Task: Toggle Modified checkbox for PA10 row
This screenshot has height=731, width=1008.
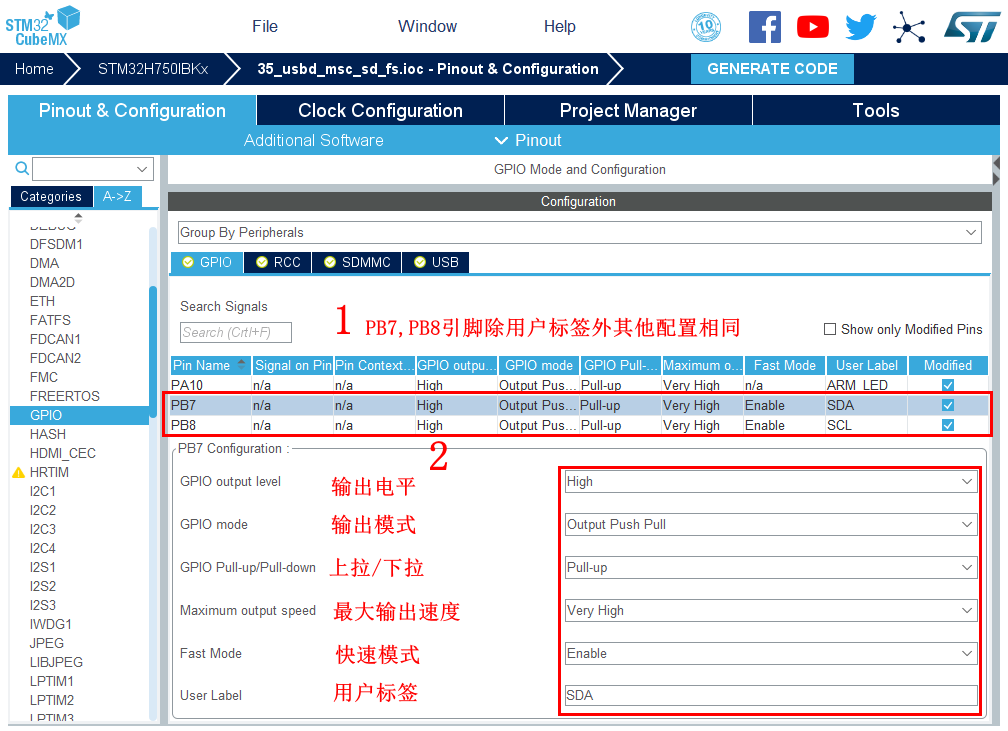Action: (948, 385)
